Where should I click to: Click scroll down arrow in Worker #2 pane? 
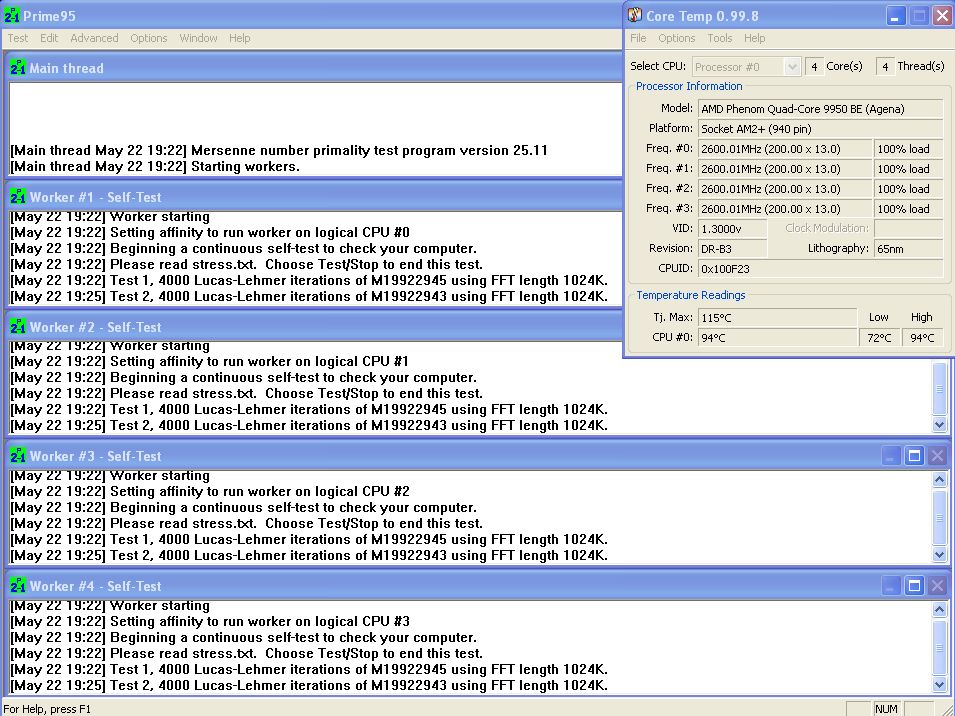[x=939, y=425]
